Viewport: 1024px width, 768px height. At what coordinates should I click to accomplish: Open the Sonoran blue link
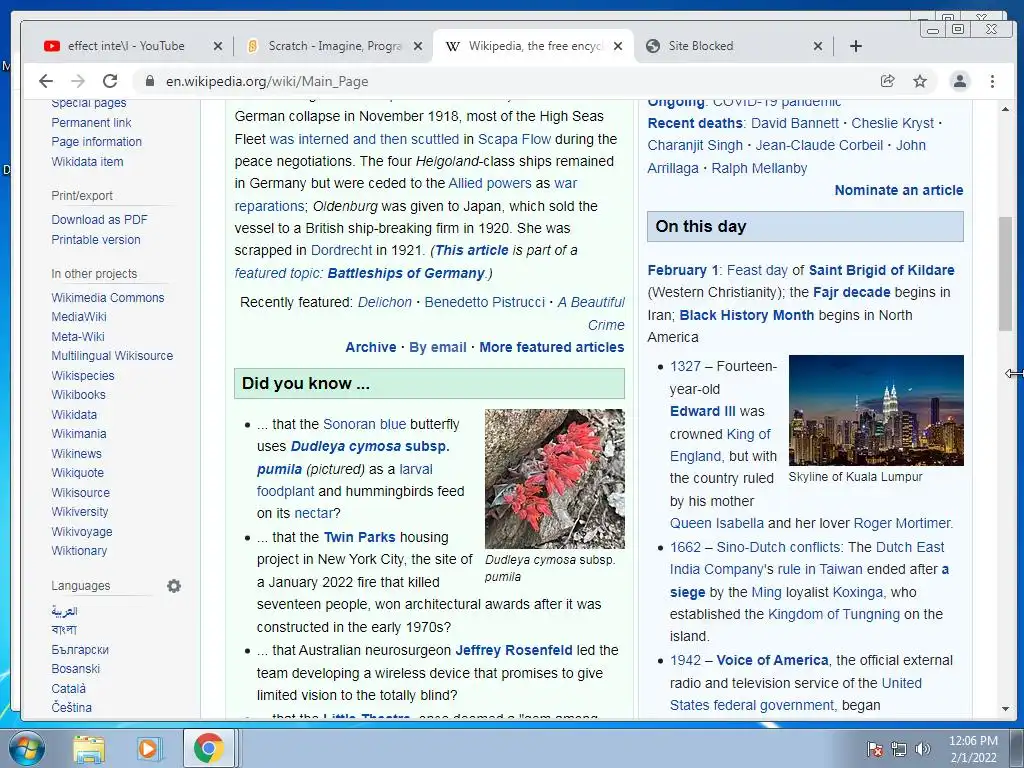click(364, 424)
